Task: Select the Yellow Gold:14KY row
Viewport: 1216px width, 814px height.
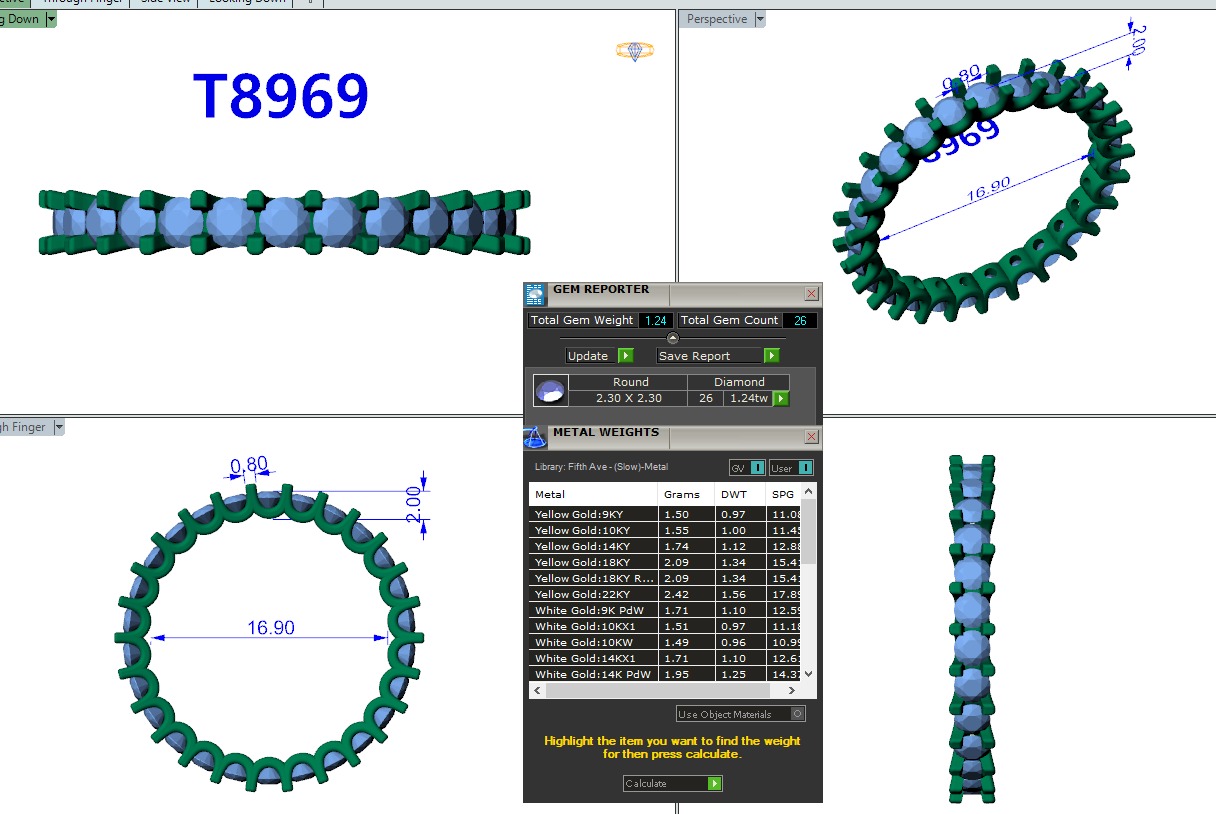Action: pyautogui.click(x=593, y=547)
